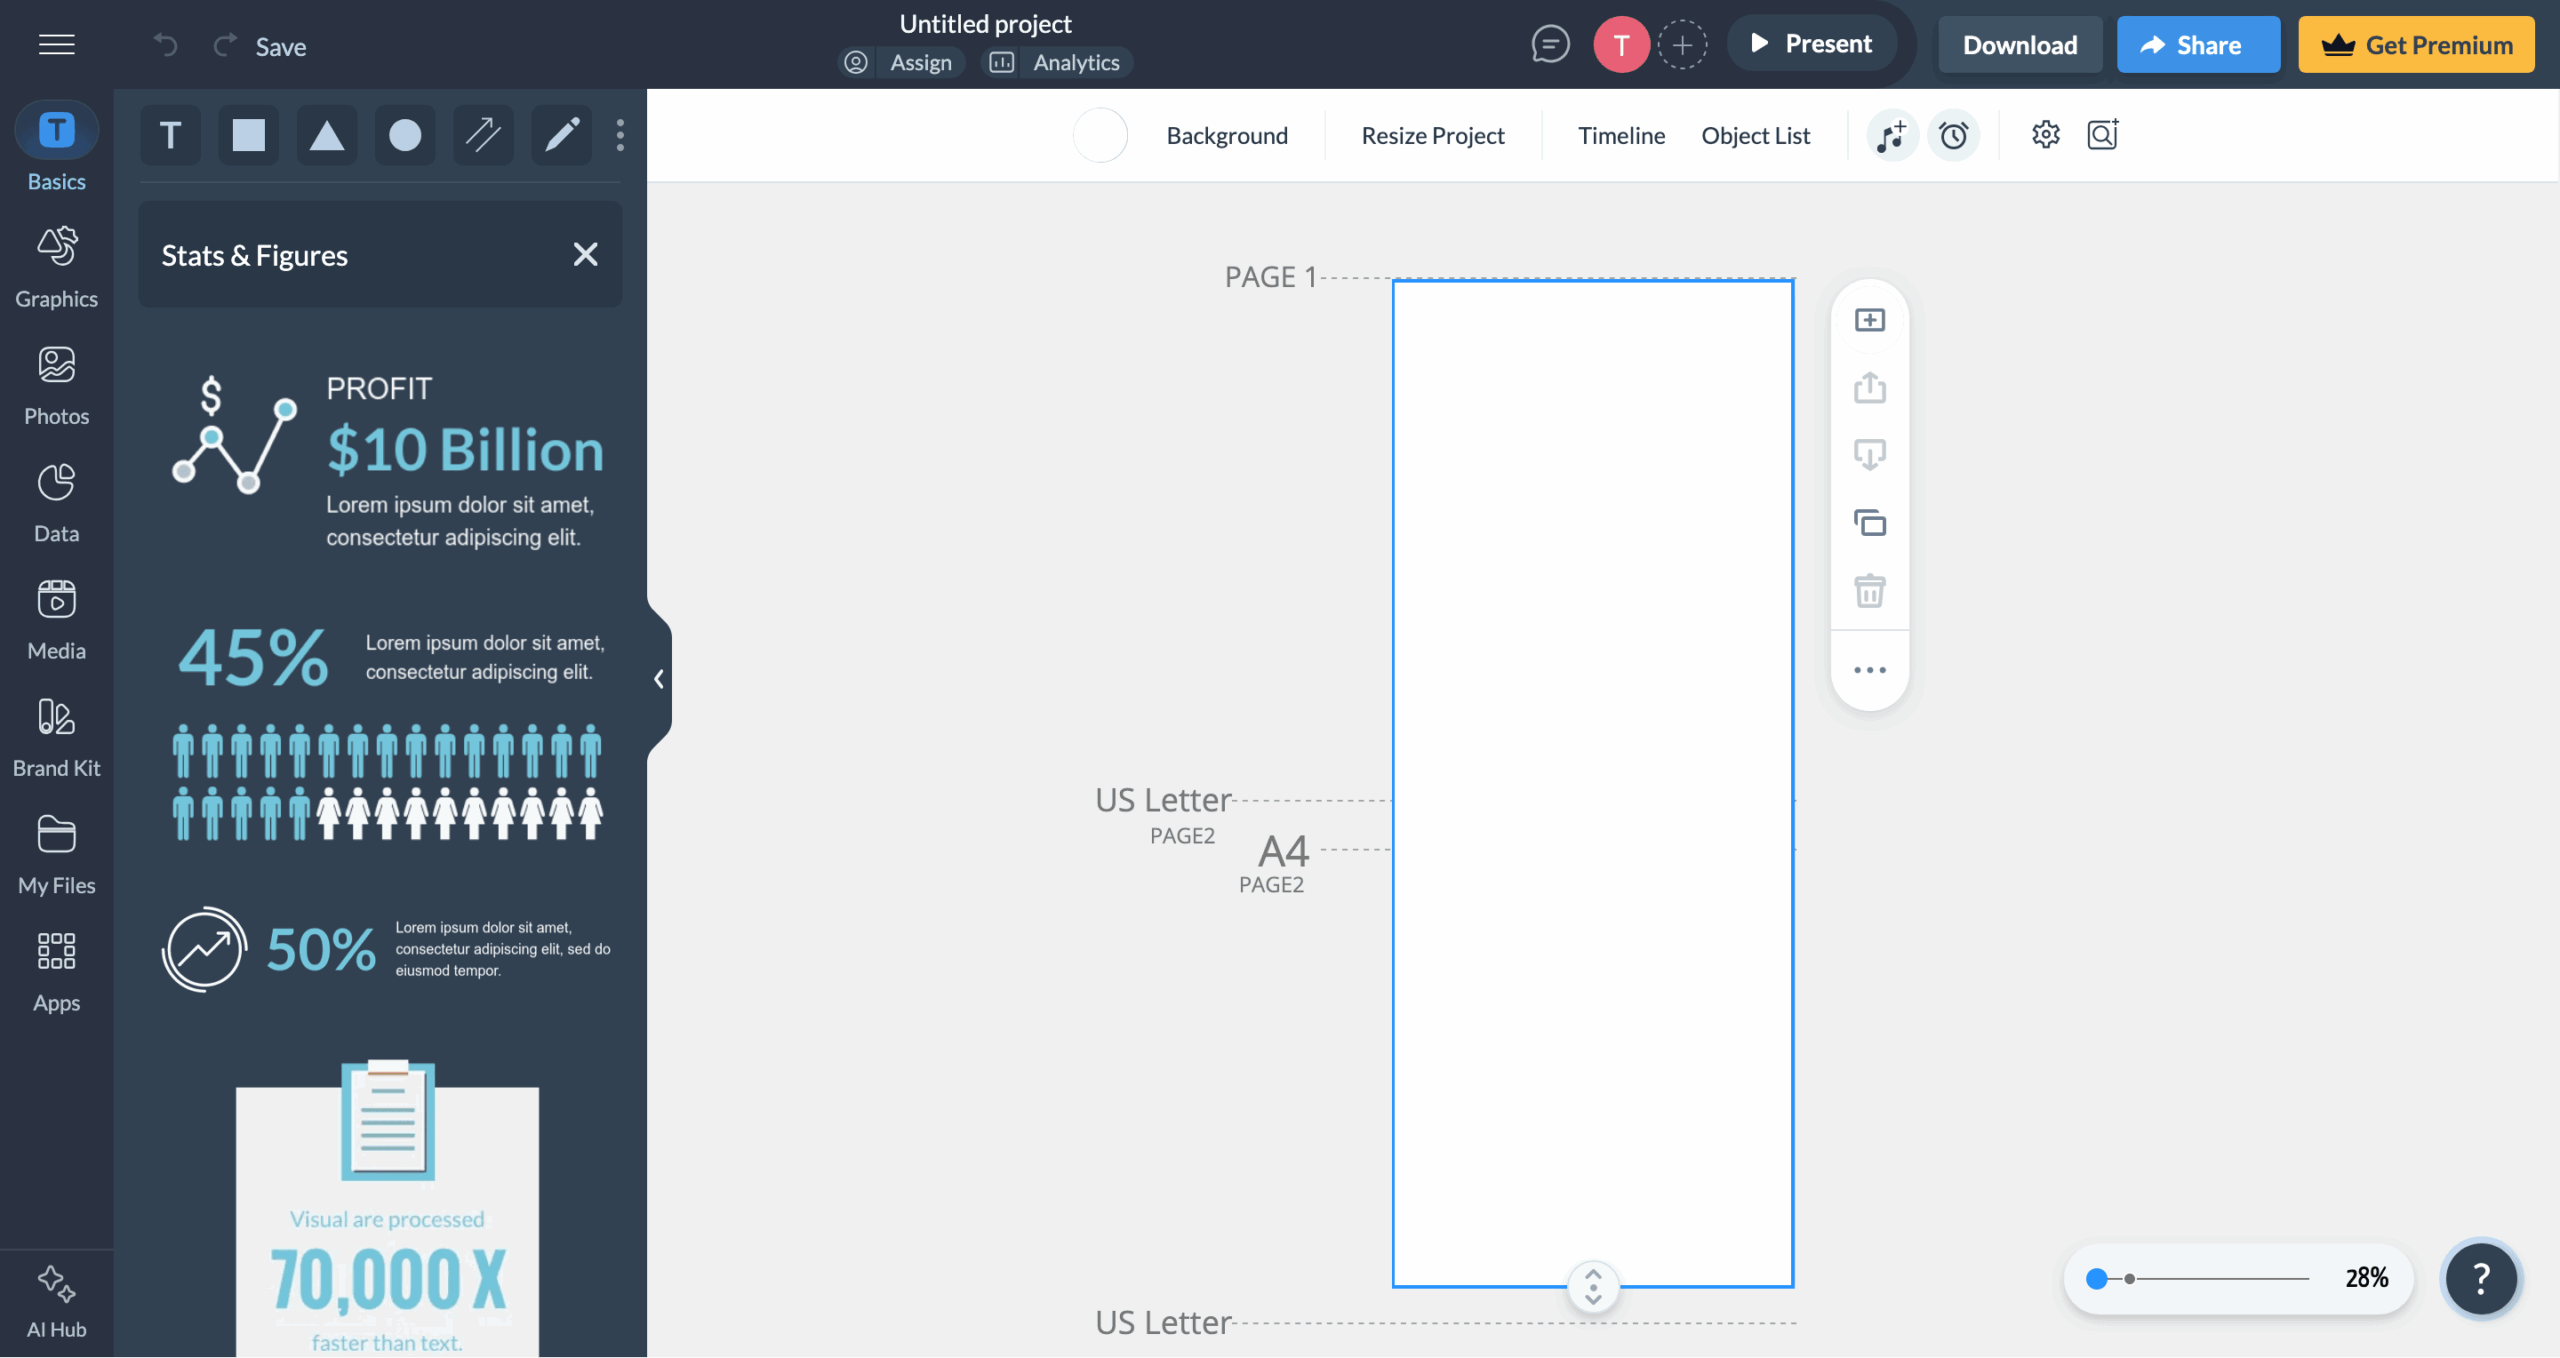This screenshot has width=2560, height=1358.
Task: Open the Assign option
Action: pos(901,62)
